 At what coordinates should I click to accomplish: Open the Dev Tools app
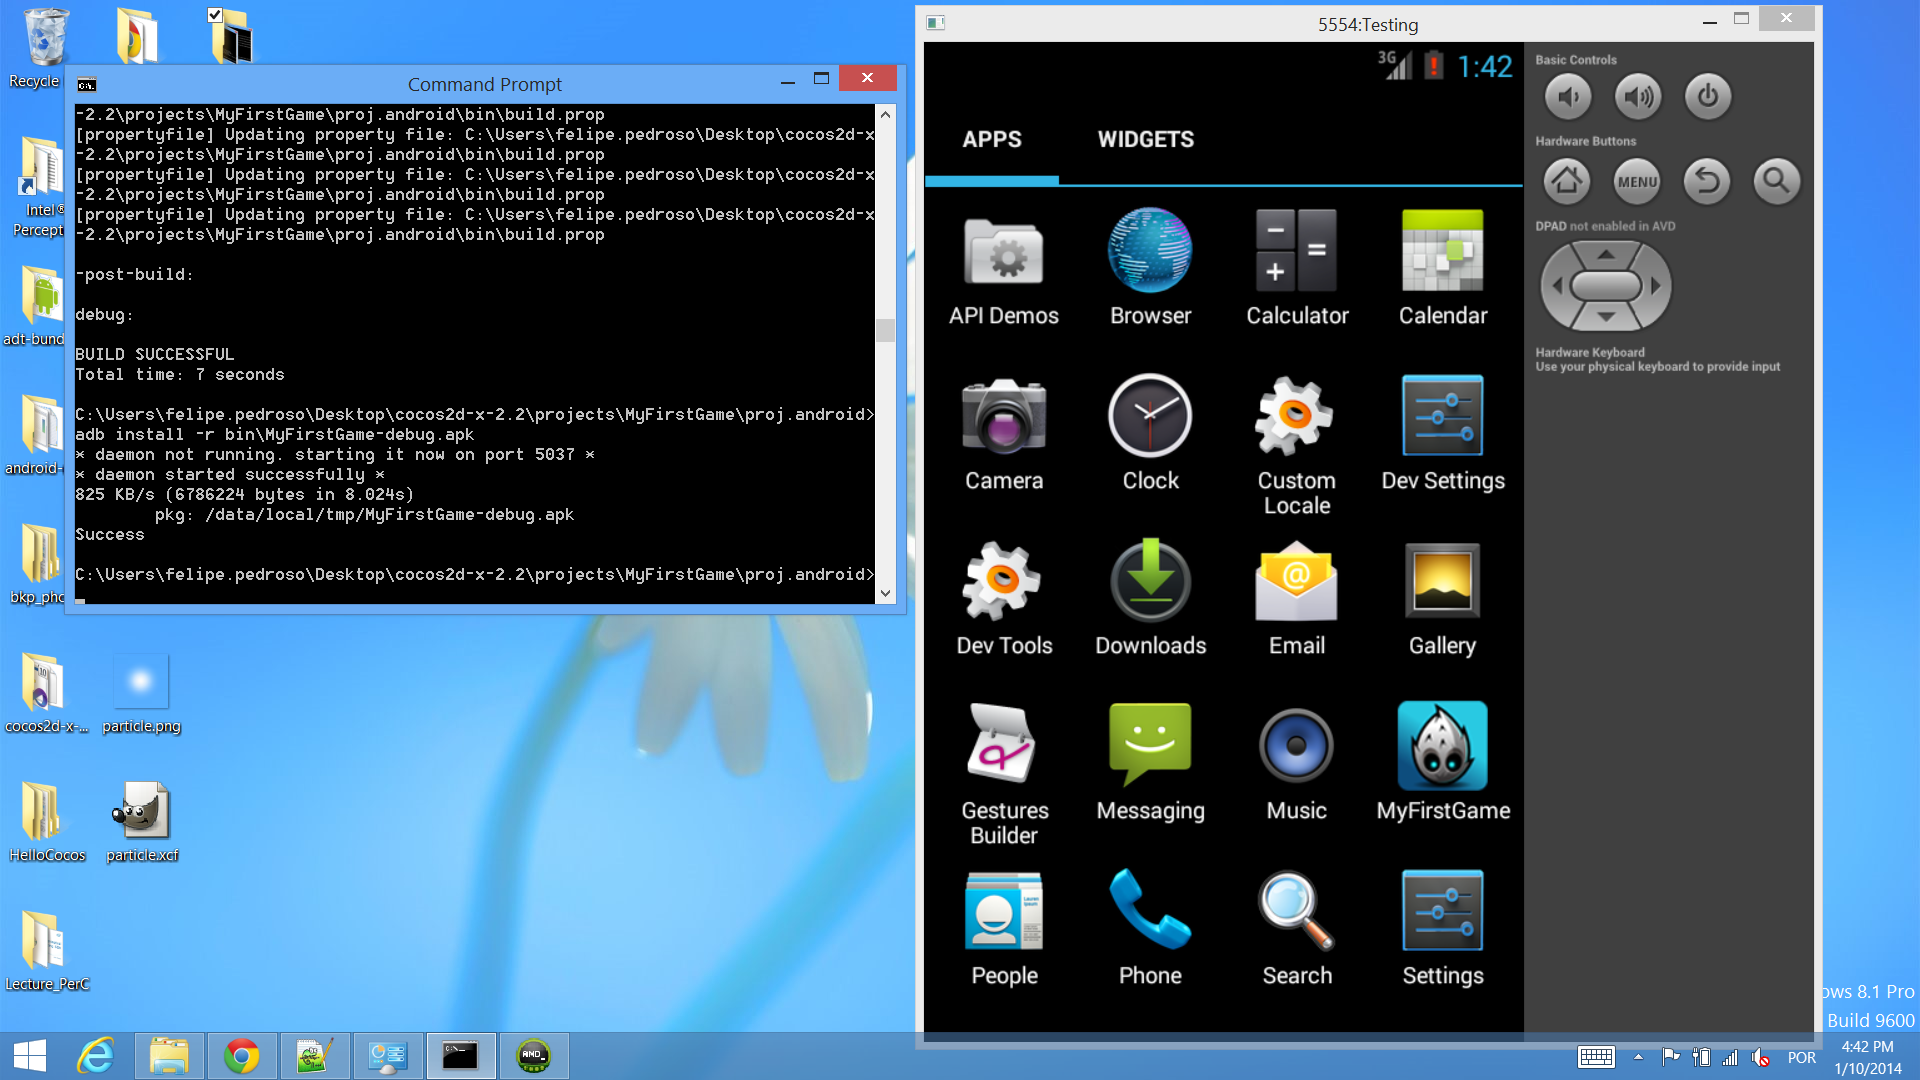click(1003, 582)
